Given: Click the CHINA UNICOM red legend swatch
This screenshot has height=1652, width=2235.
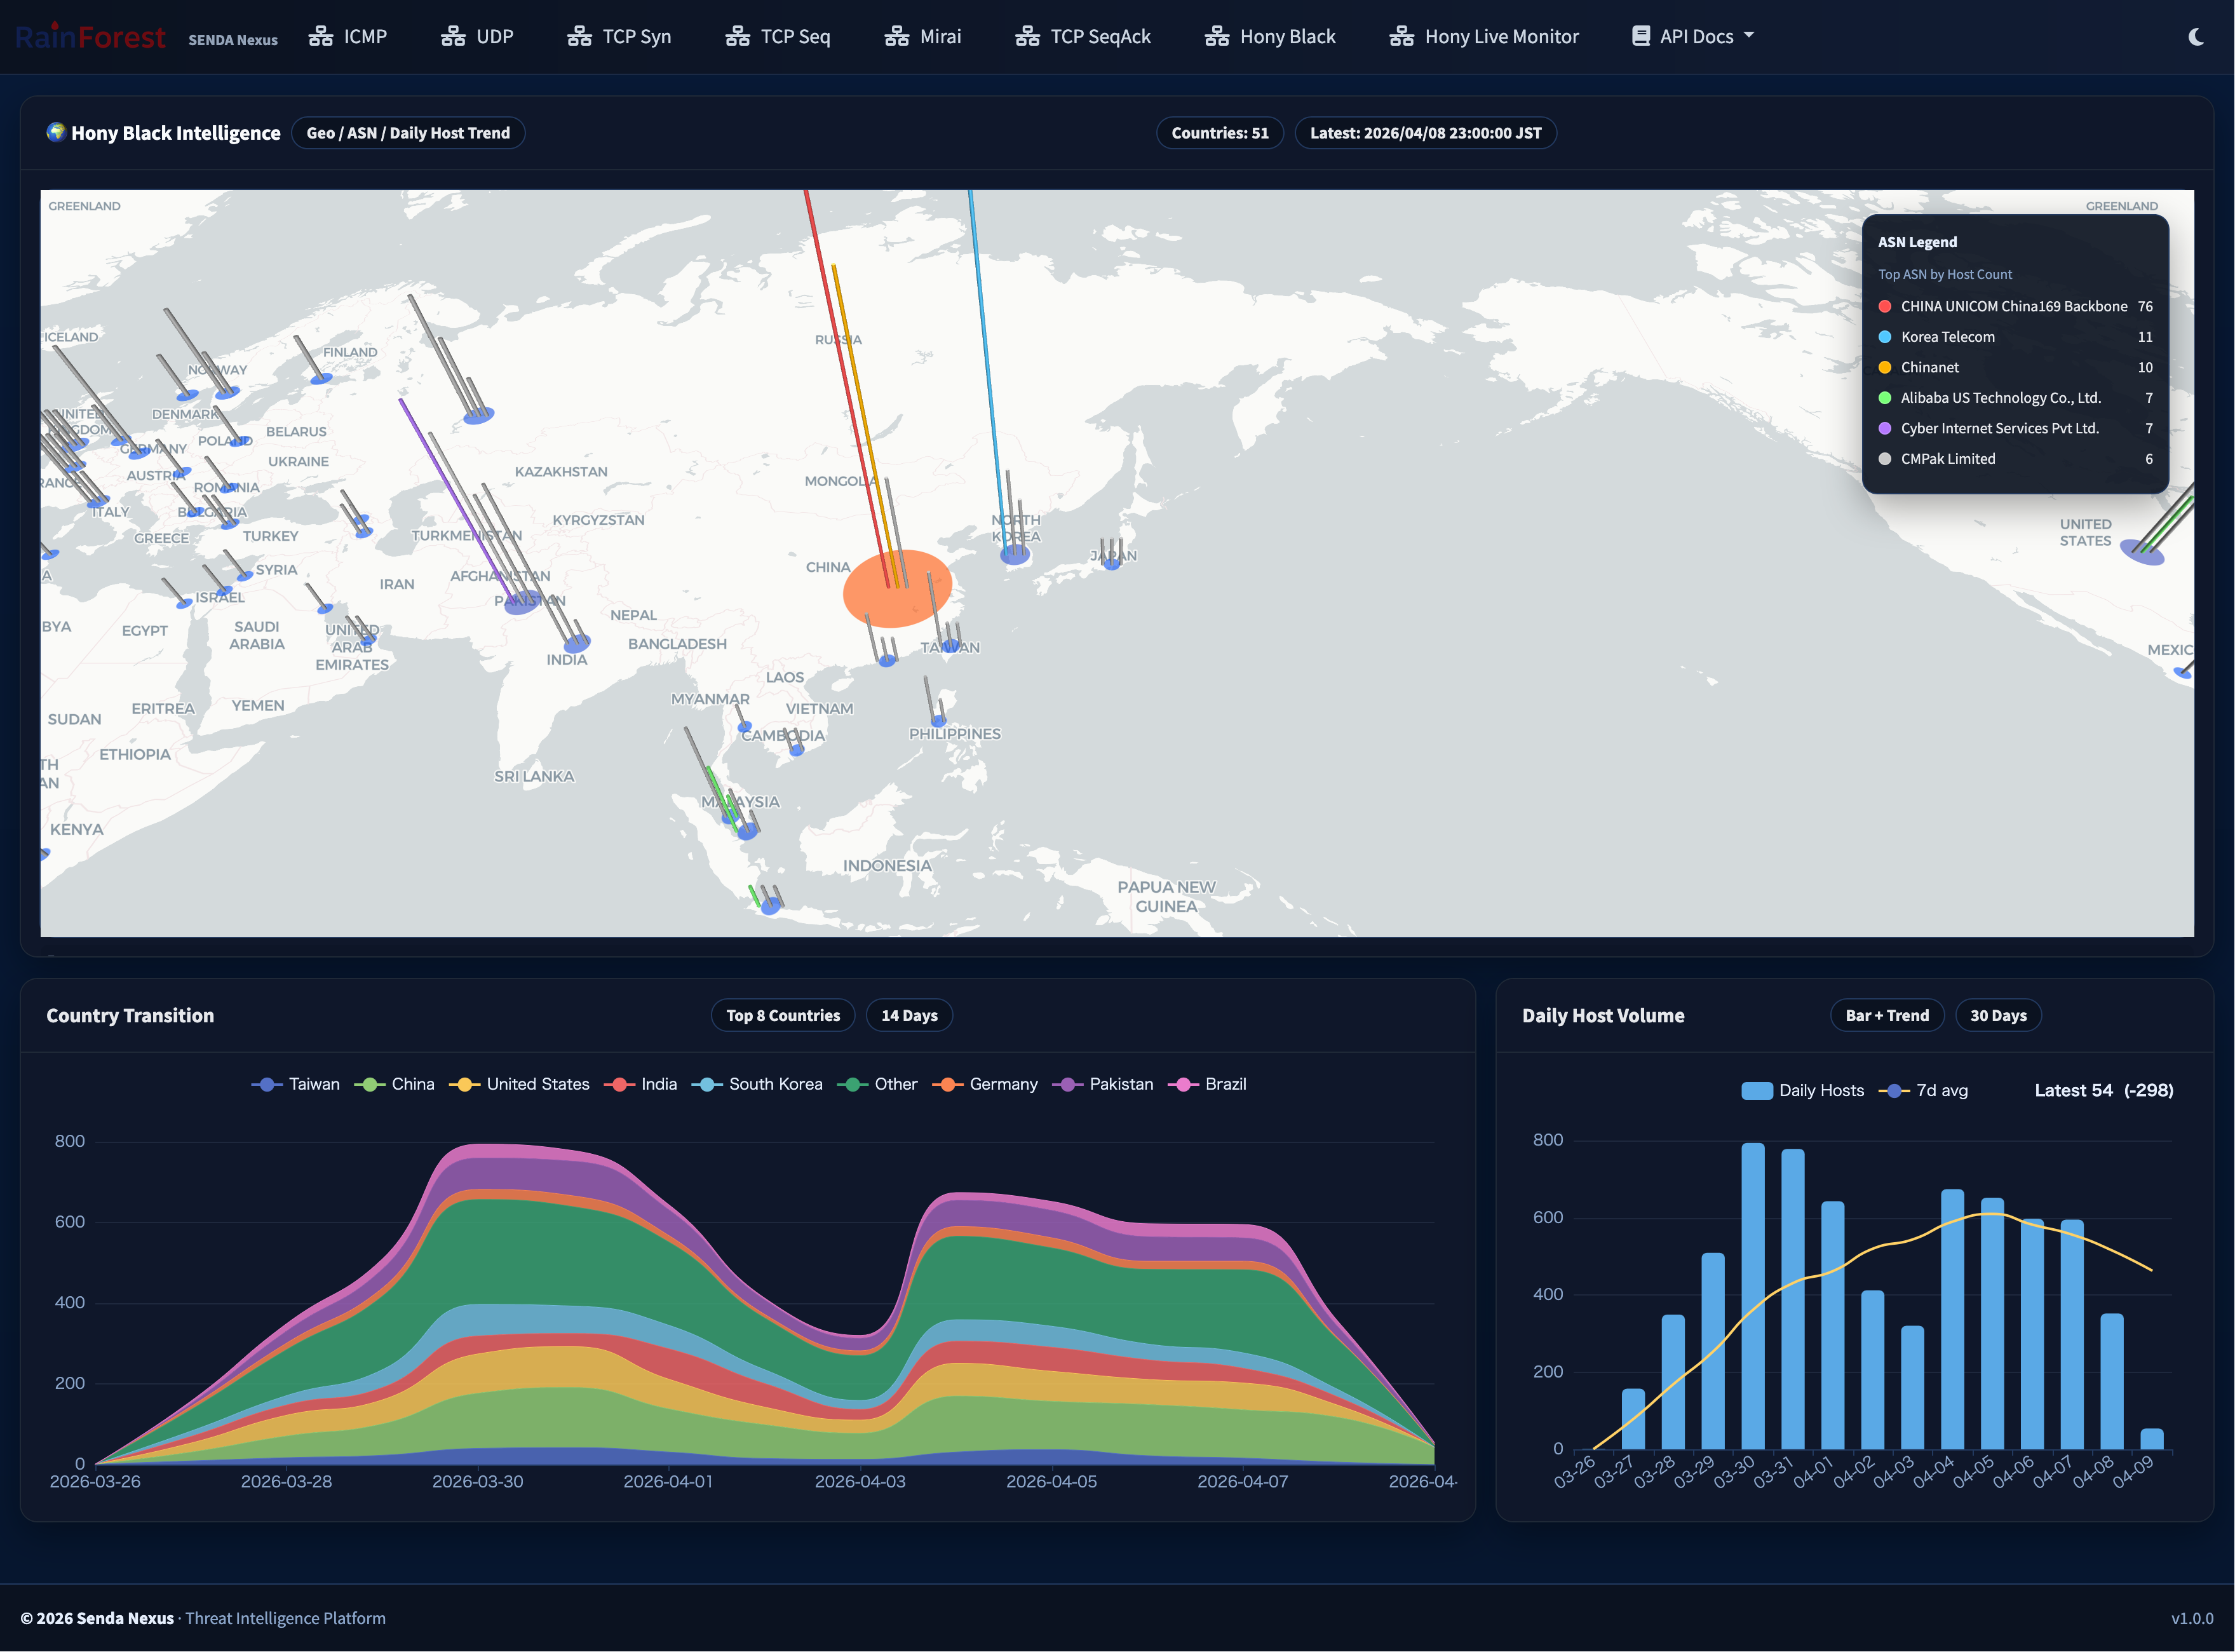Looking at the screenshot, I should pyautogui.click(x=1885, y=306).
